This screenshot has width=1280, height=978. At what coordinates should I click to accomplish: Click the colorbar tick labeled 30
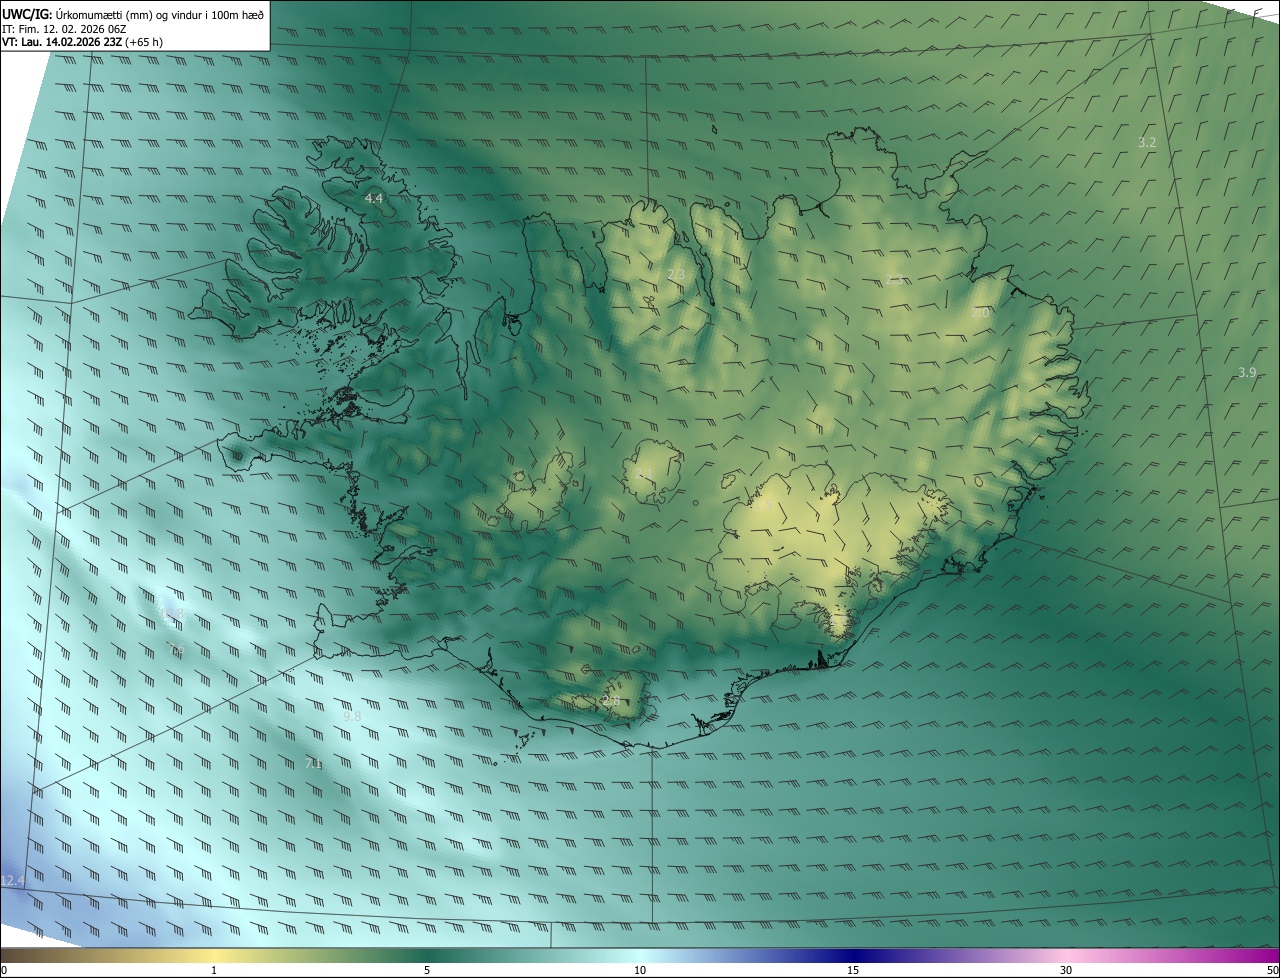click(1066, 970)
